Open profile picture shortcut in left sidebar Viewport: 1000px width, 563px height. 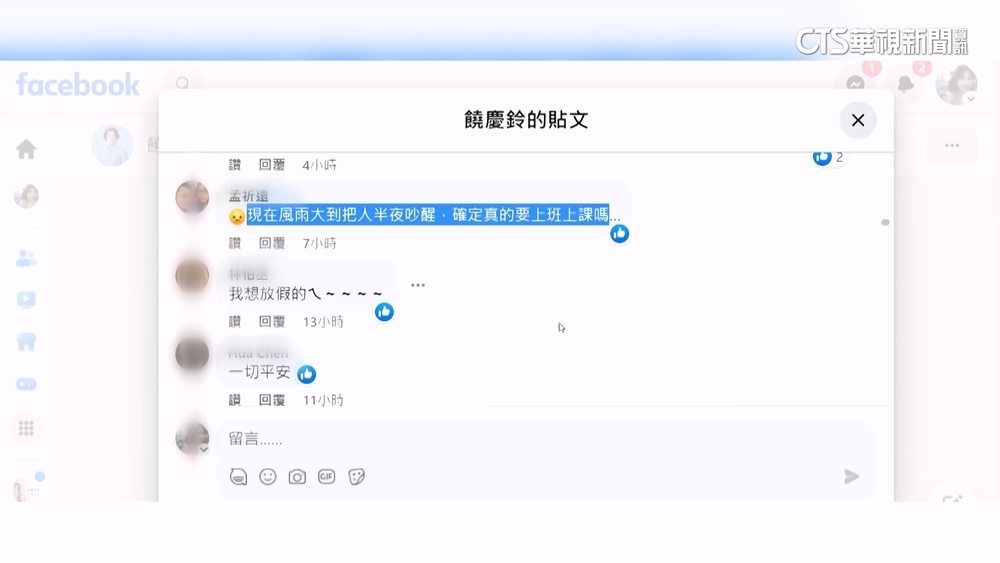26,196
